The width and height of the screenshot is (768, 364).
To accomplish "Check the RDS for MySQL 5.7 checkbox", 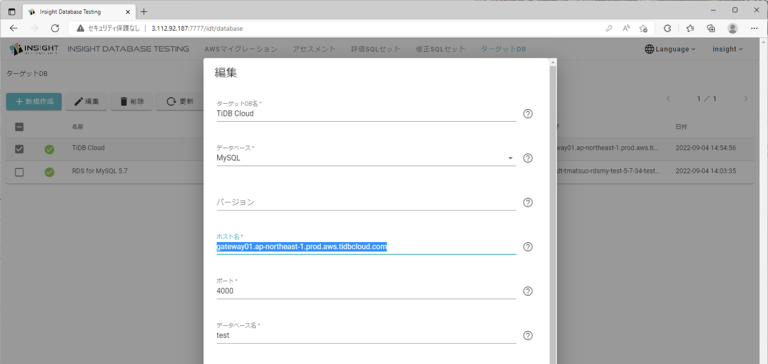I will point(19,172).
